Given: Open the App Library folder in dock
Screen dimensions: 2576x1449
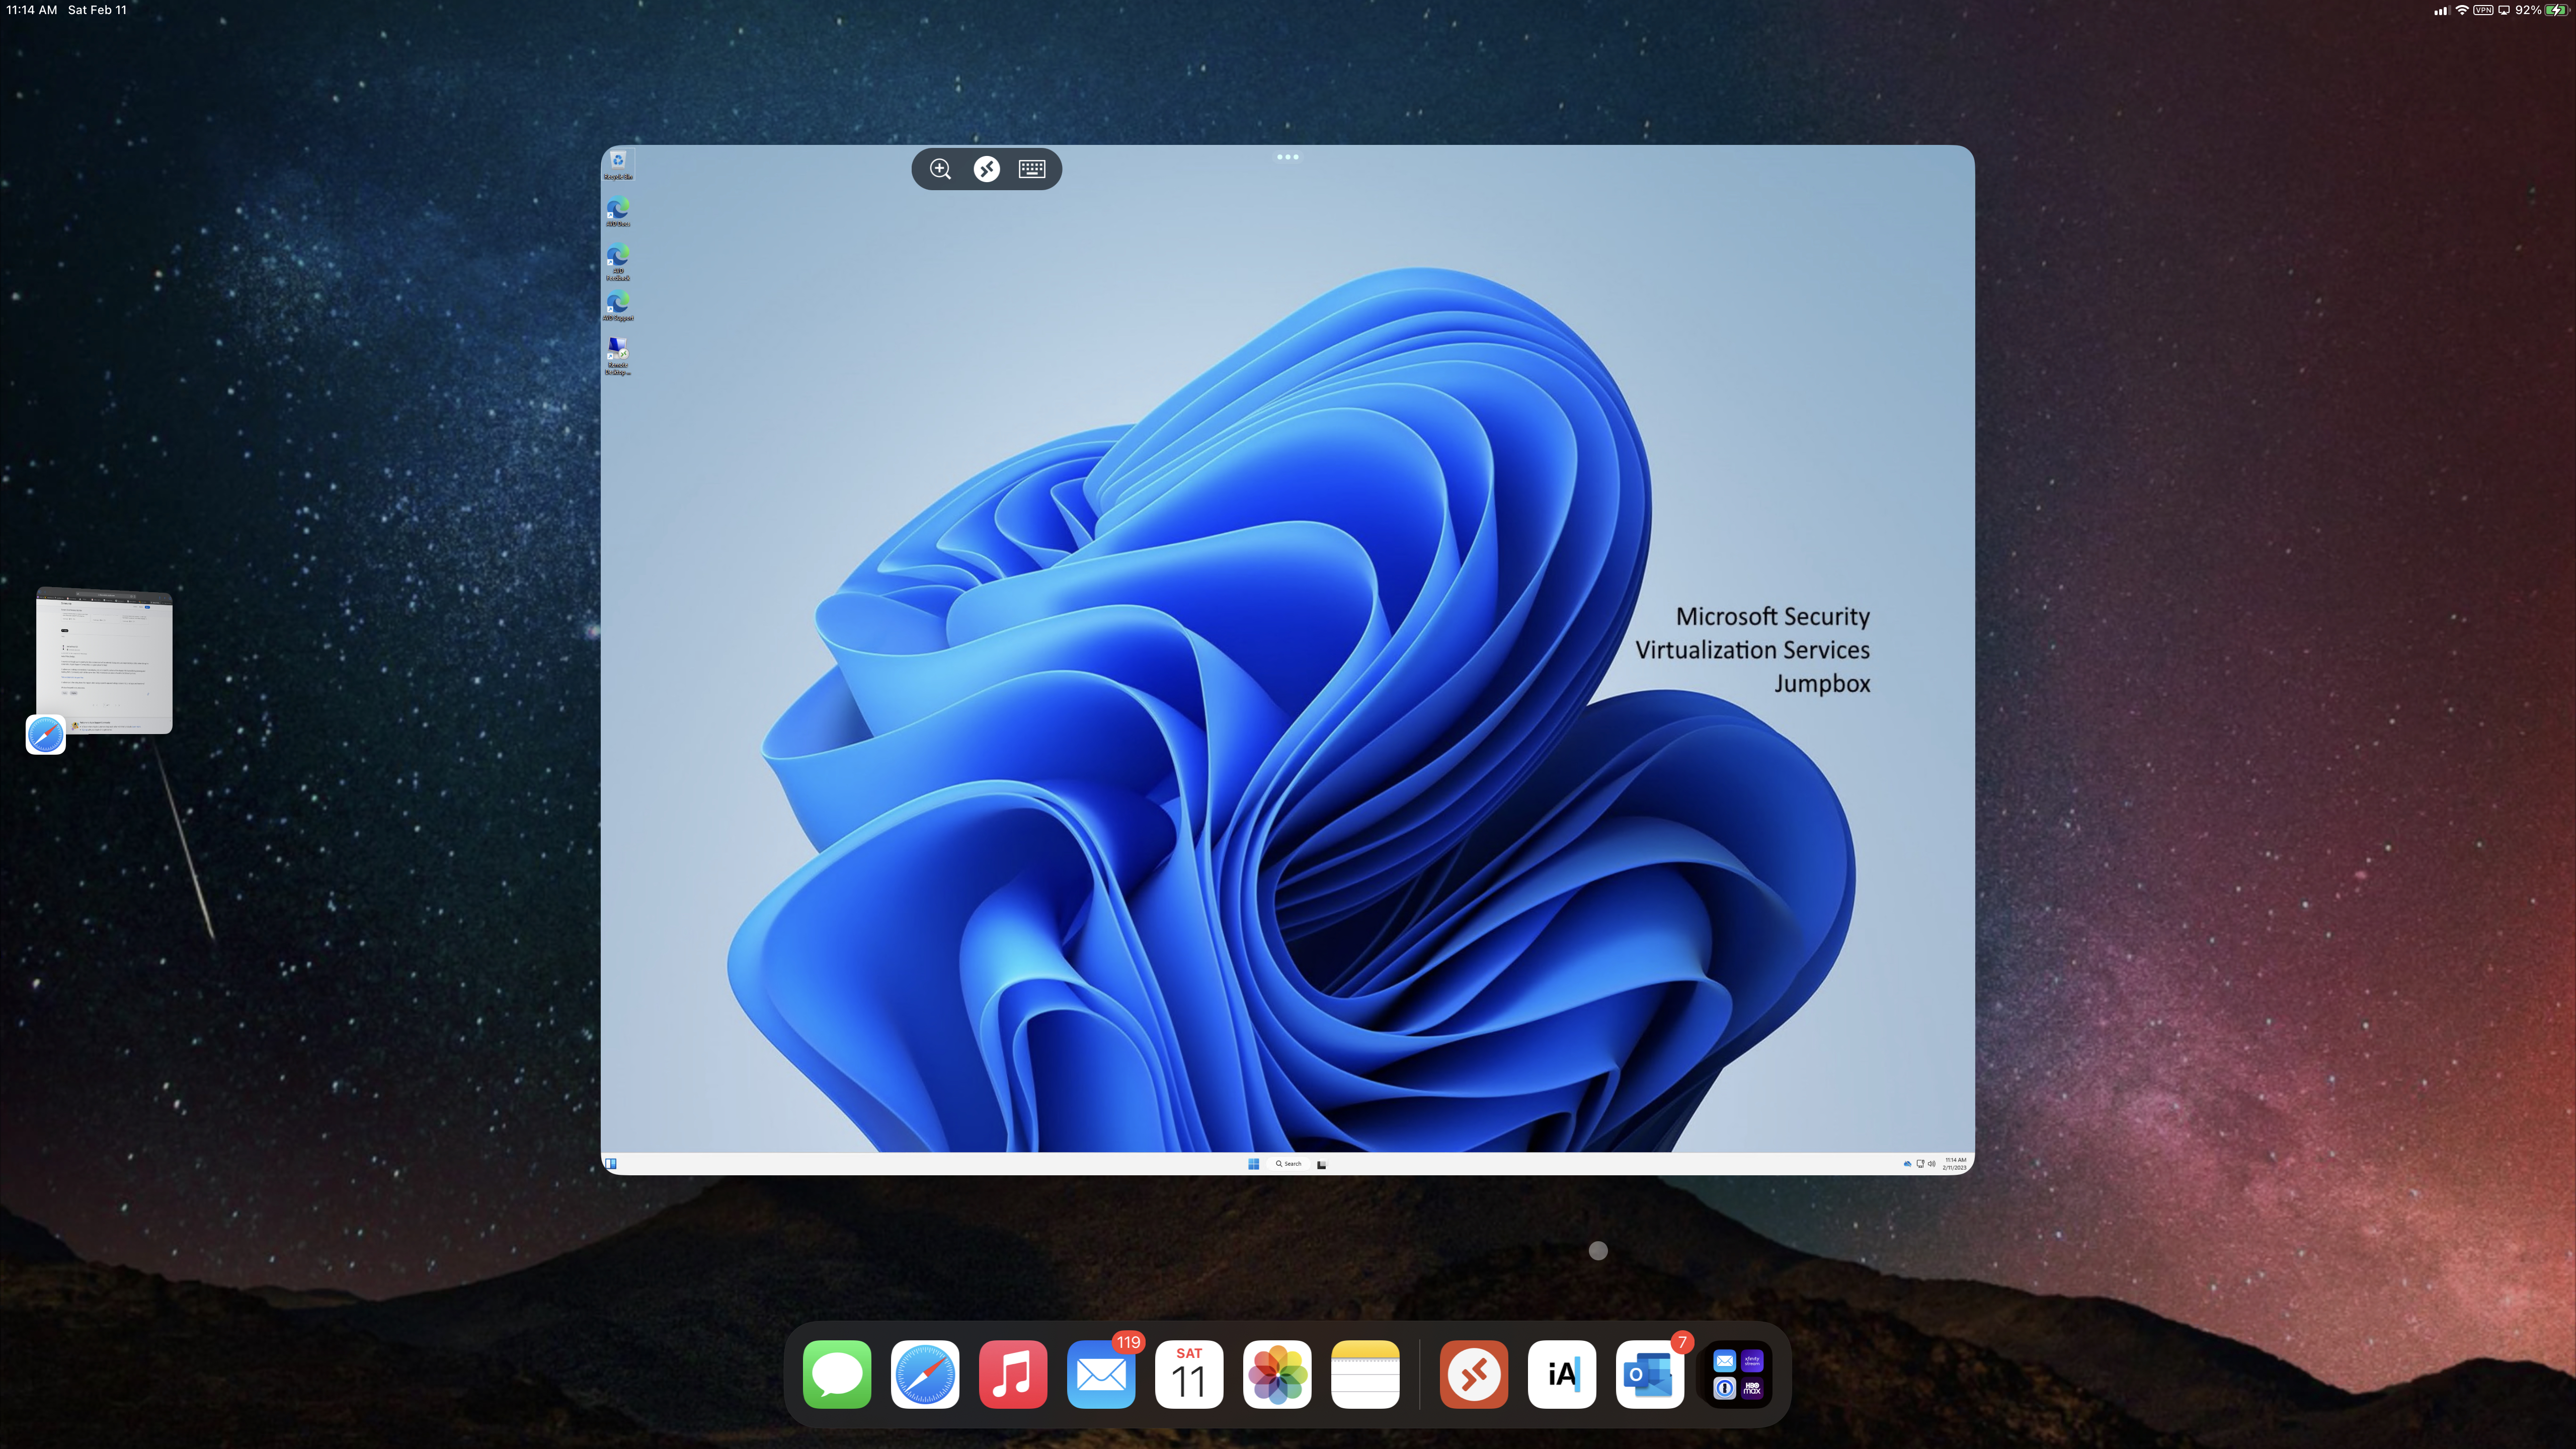Looking at the screenshot, I should tap(1738, 1374).
